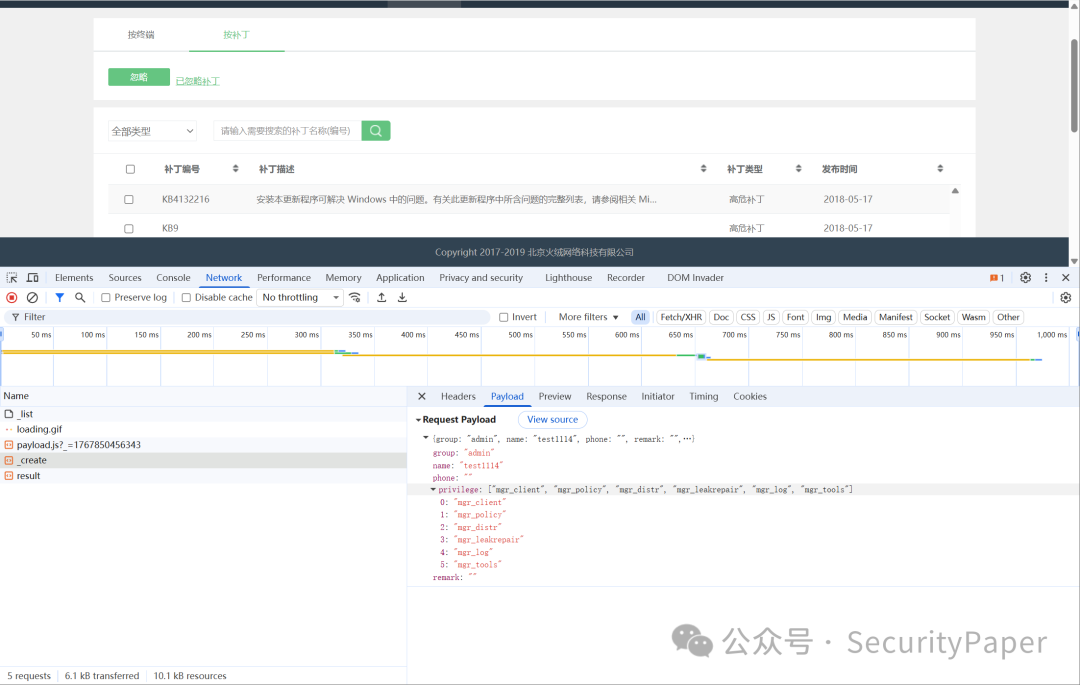Switch to the Console tab
Image resolution: width=1080 pixels, height=685 pixels.
point(173,277)
